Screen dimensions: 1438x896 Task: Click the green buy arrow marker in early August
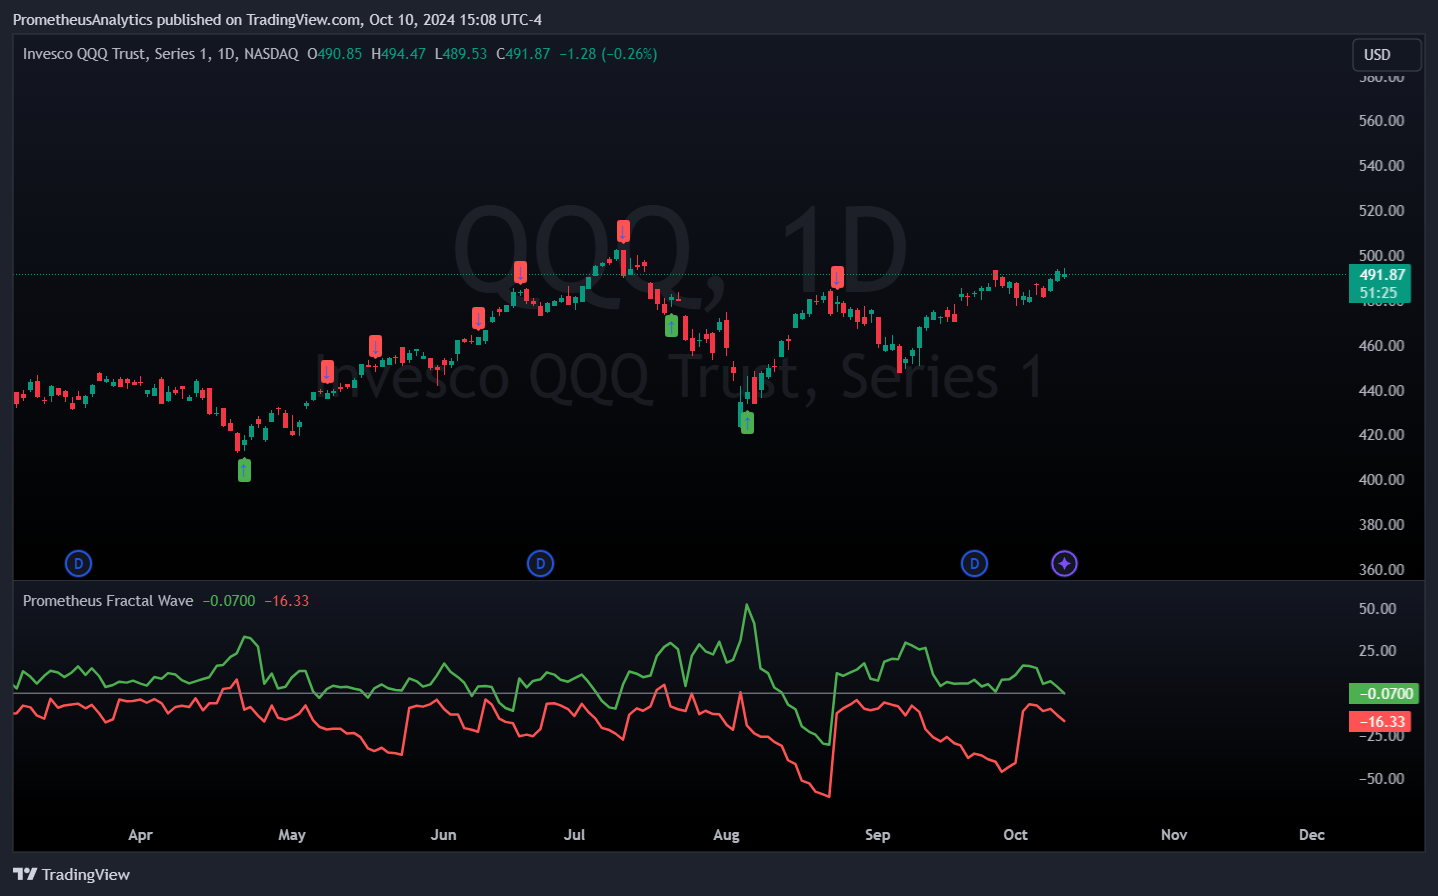747,422
